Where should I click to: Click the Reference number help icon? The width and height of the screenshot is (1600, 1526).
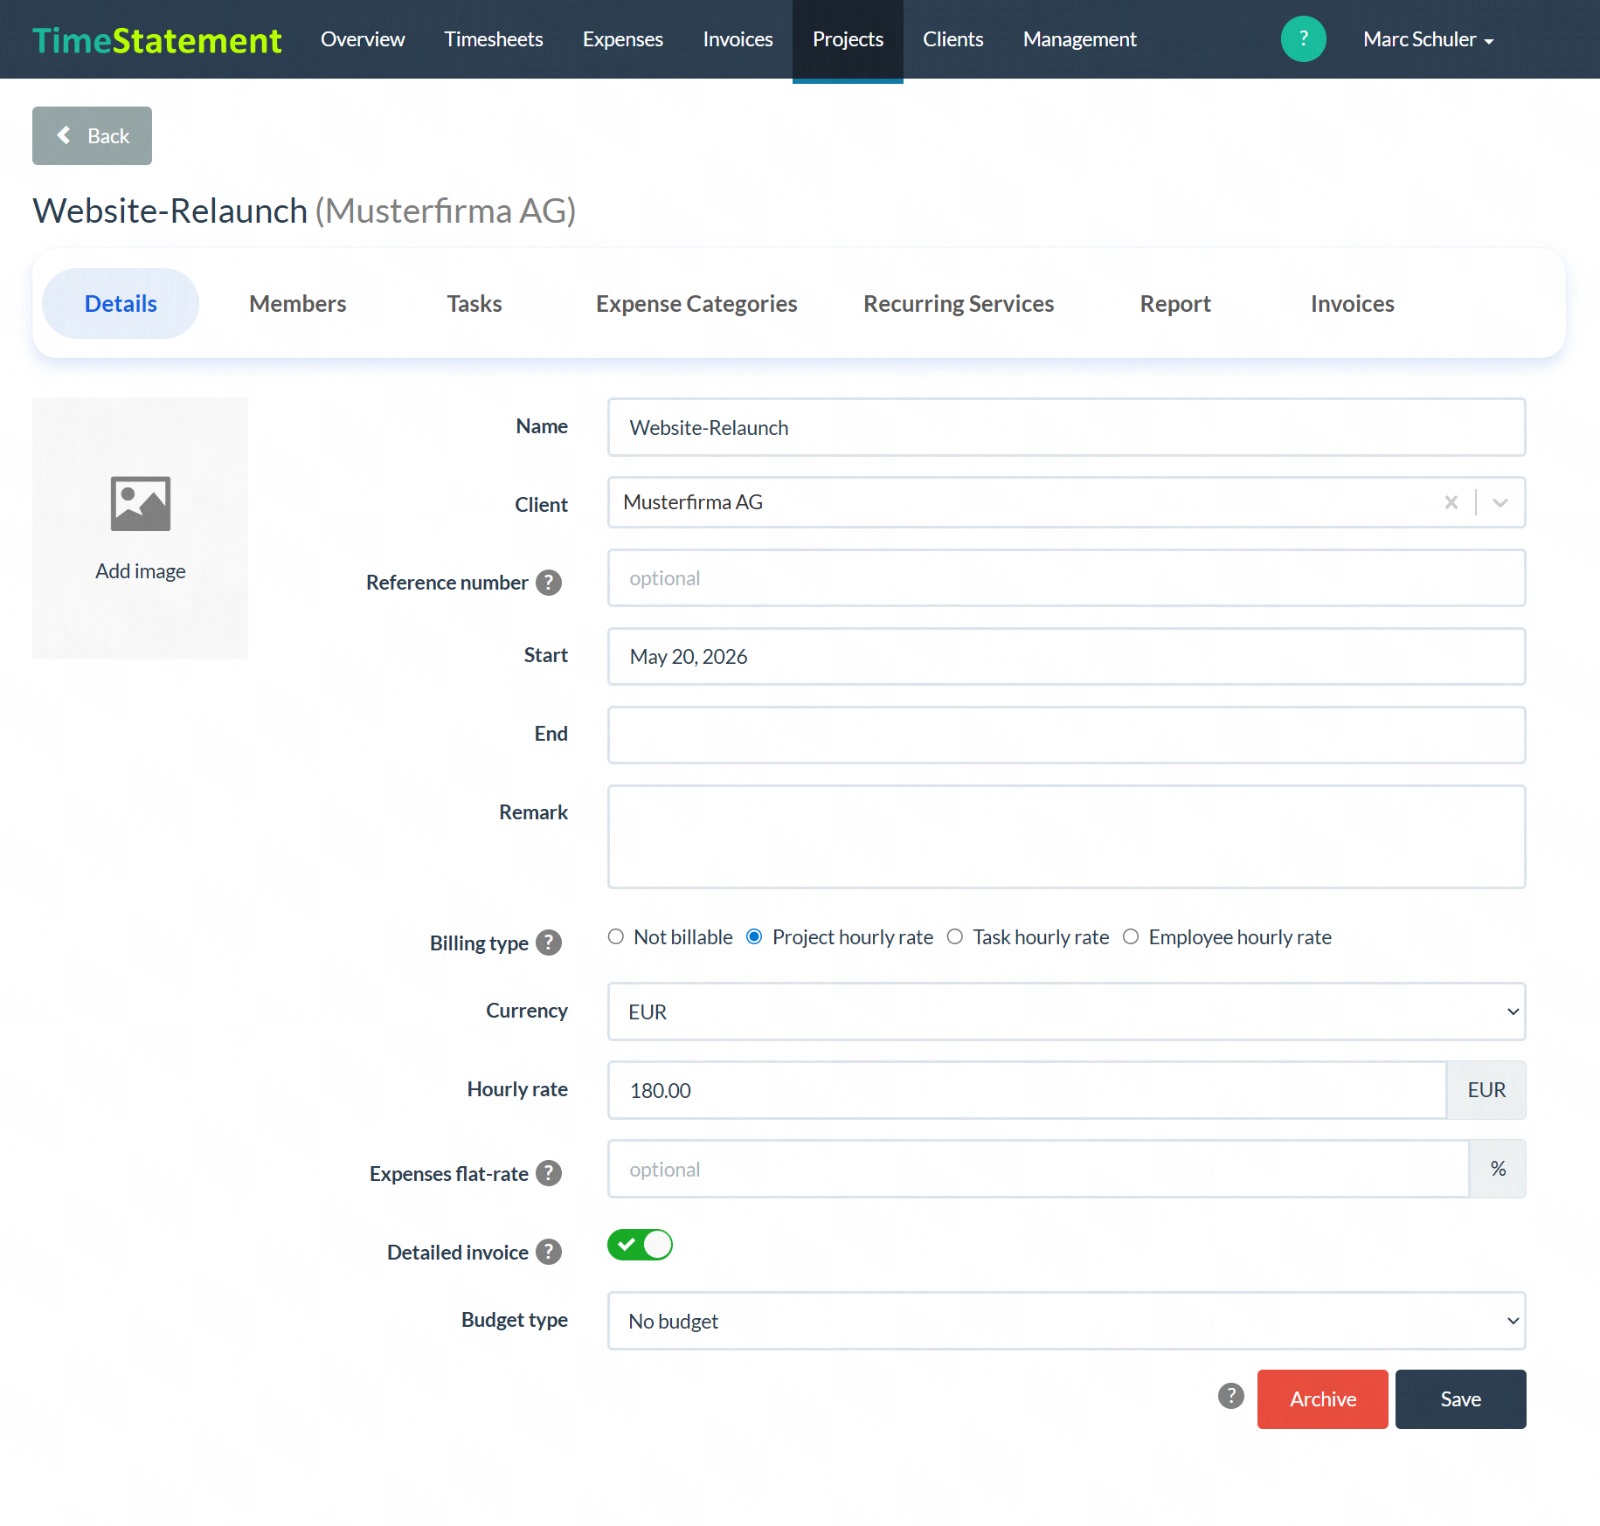548,582
